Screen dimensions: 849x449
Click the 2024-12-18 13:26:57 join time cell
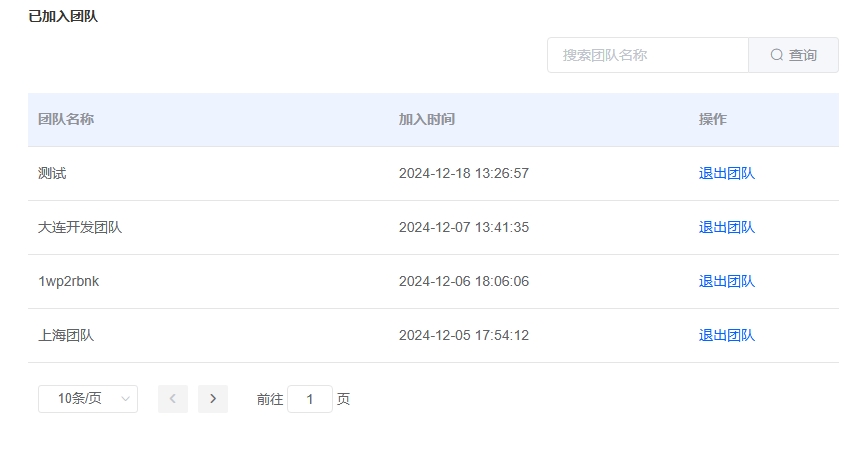(x=464, y=173)
